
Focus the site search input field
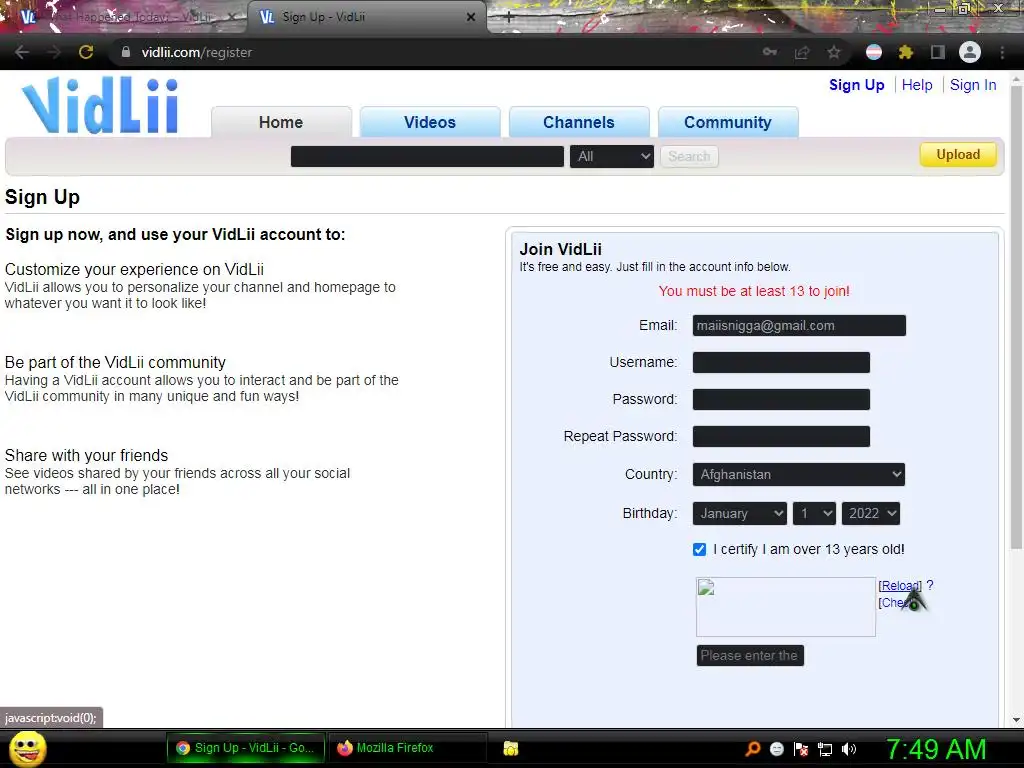(427, 157)
